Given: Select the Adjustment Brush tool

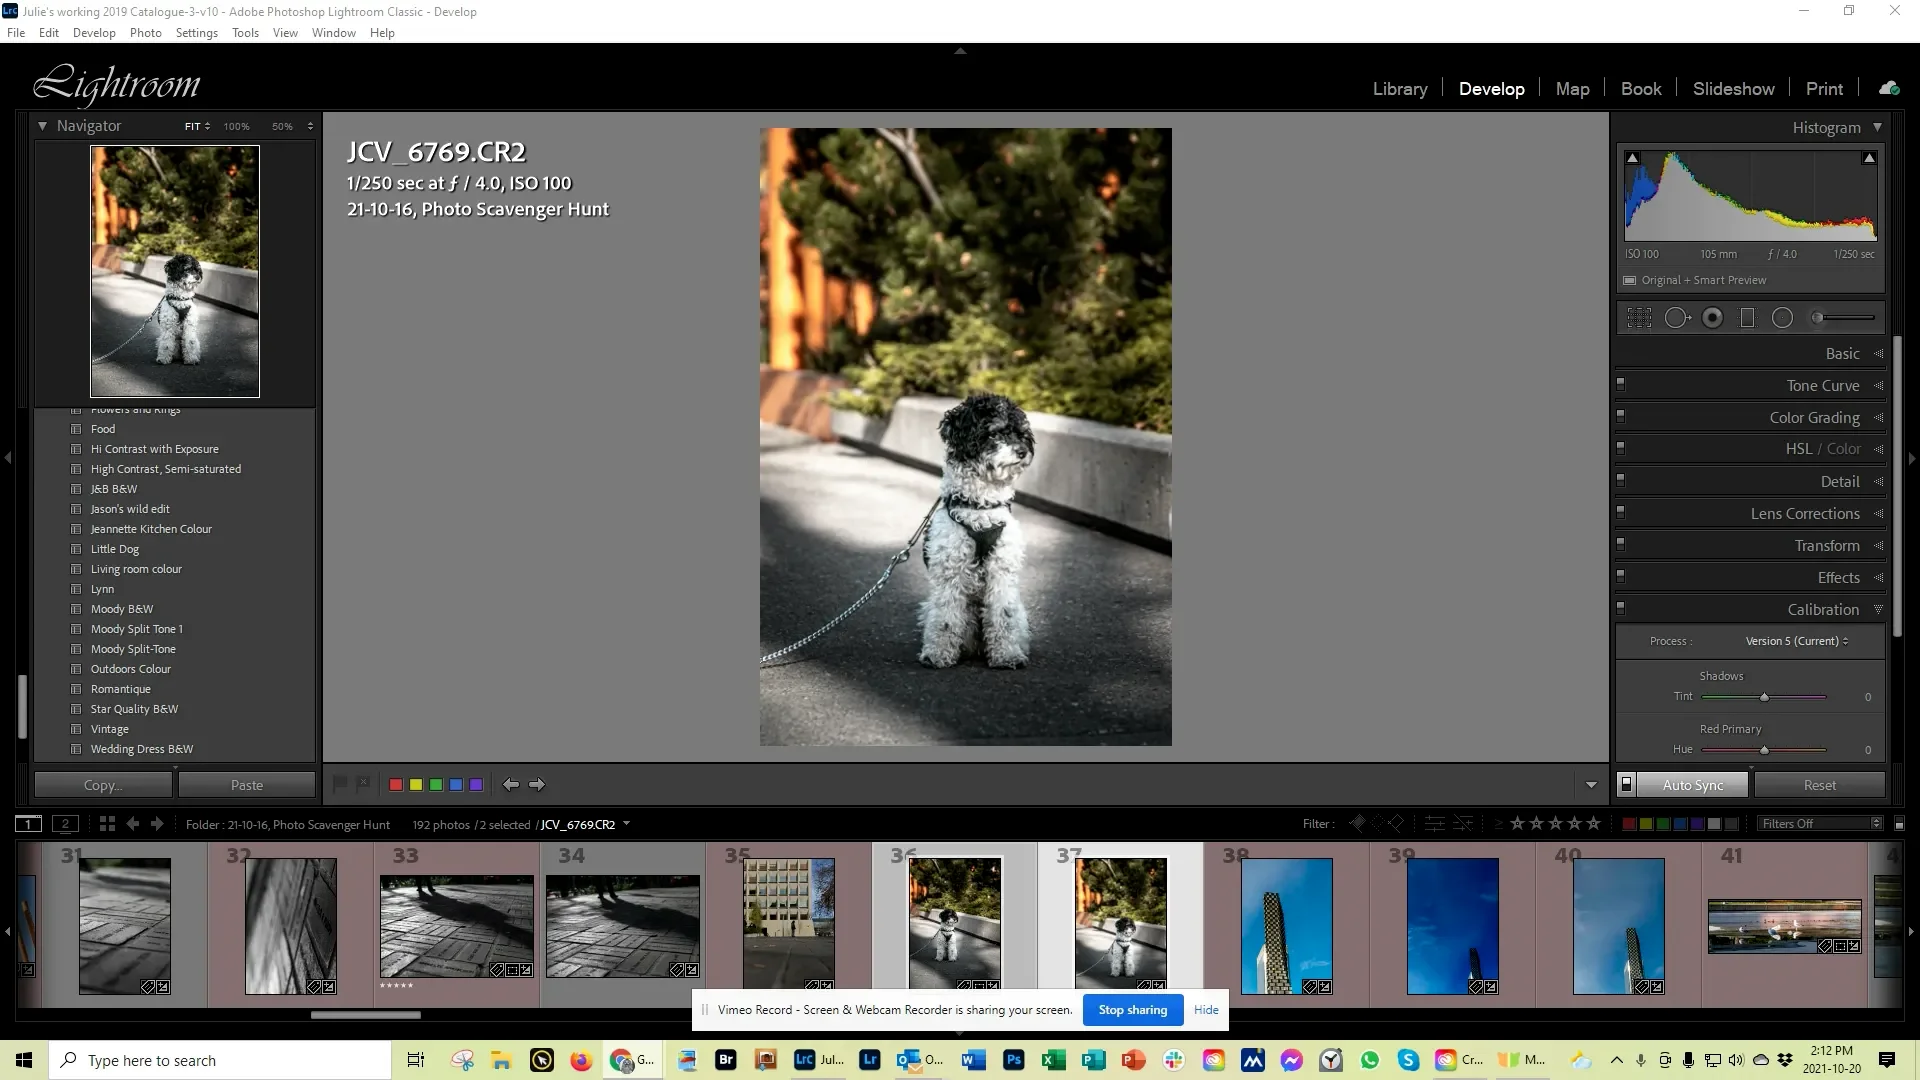Looking at the screenshot, I should click(x=1818, y=317).
